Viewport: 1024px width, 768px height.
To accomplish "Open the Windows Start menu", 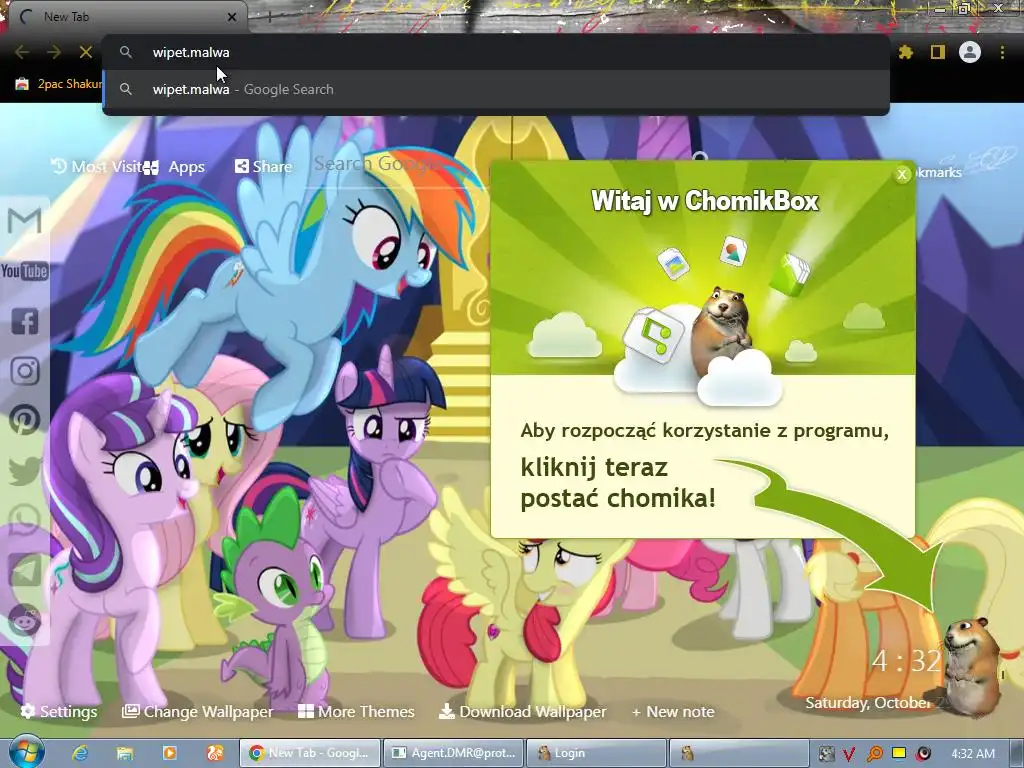I will [25, 753].
